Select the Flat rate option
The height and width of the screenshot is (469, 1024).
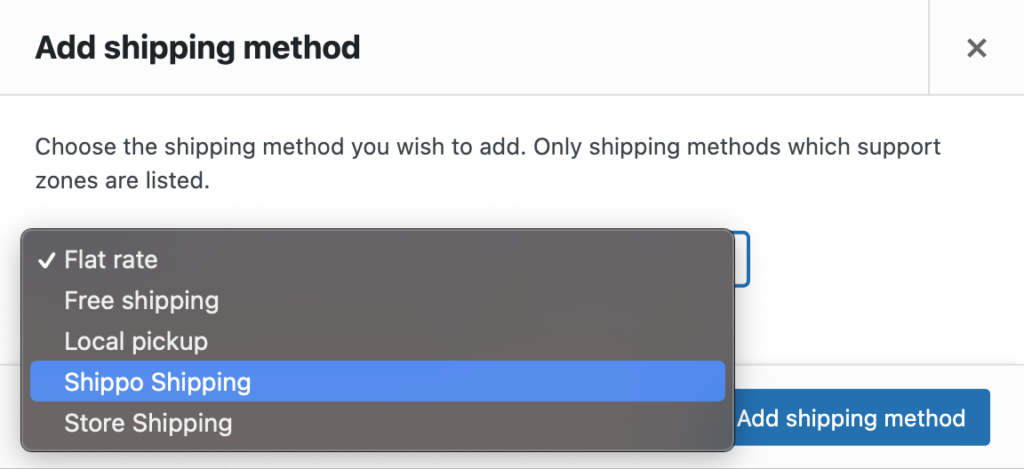[111, 260]
